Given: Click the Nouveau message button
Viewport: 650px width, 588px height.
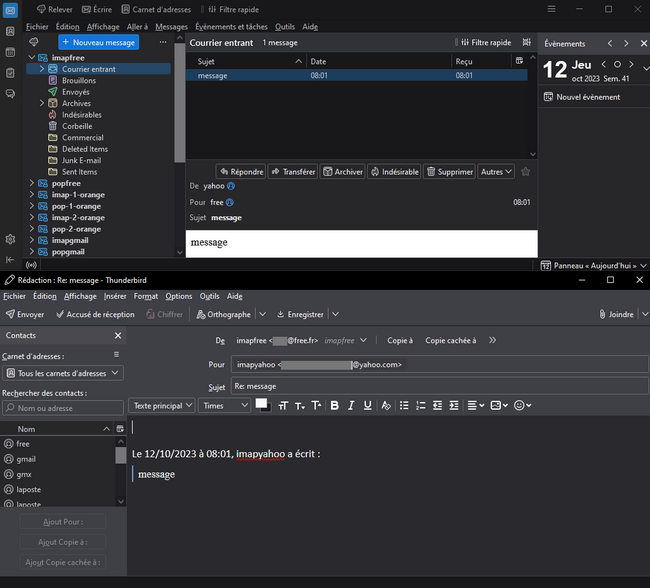Looking at the screenshot, I should (98, 43).
